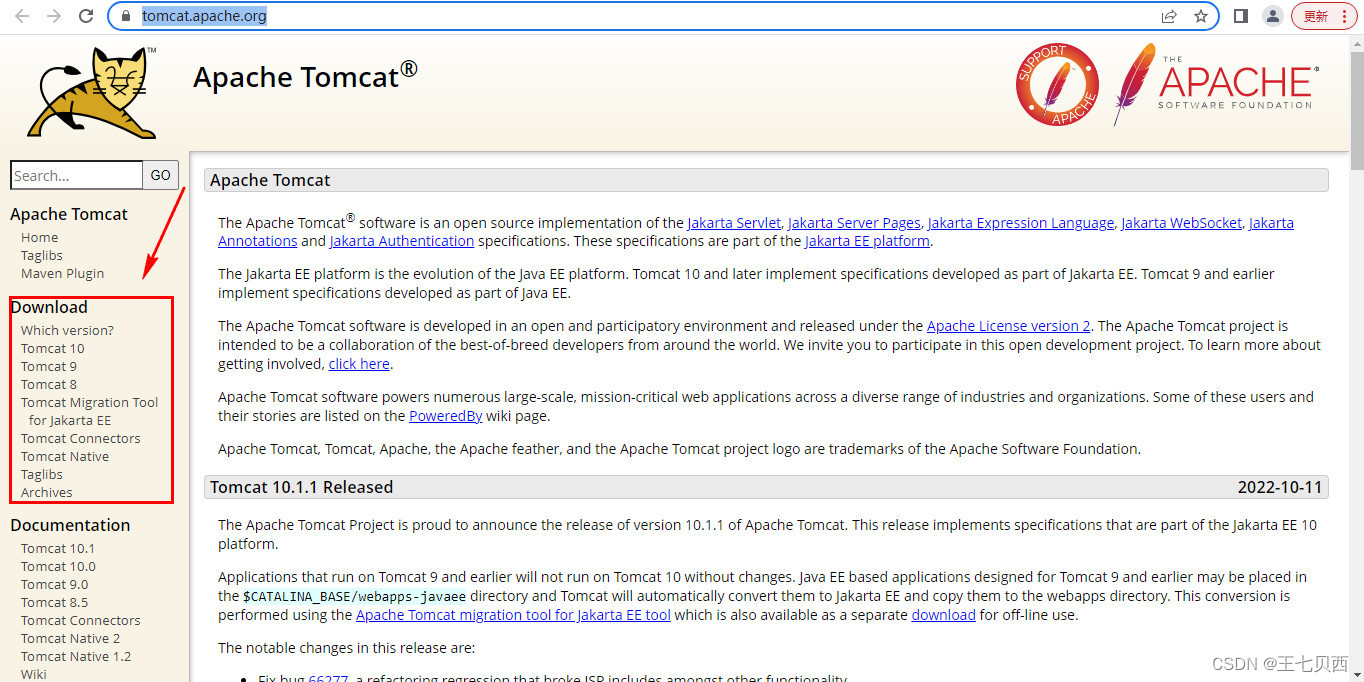The width and height of the screenshot is (1364, 682).
Task: Open Tomcat Native 2 documentation
Action: 71,638
